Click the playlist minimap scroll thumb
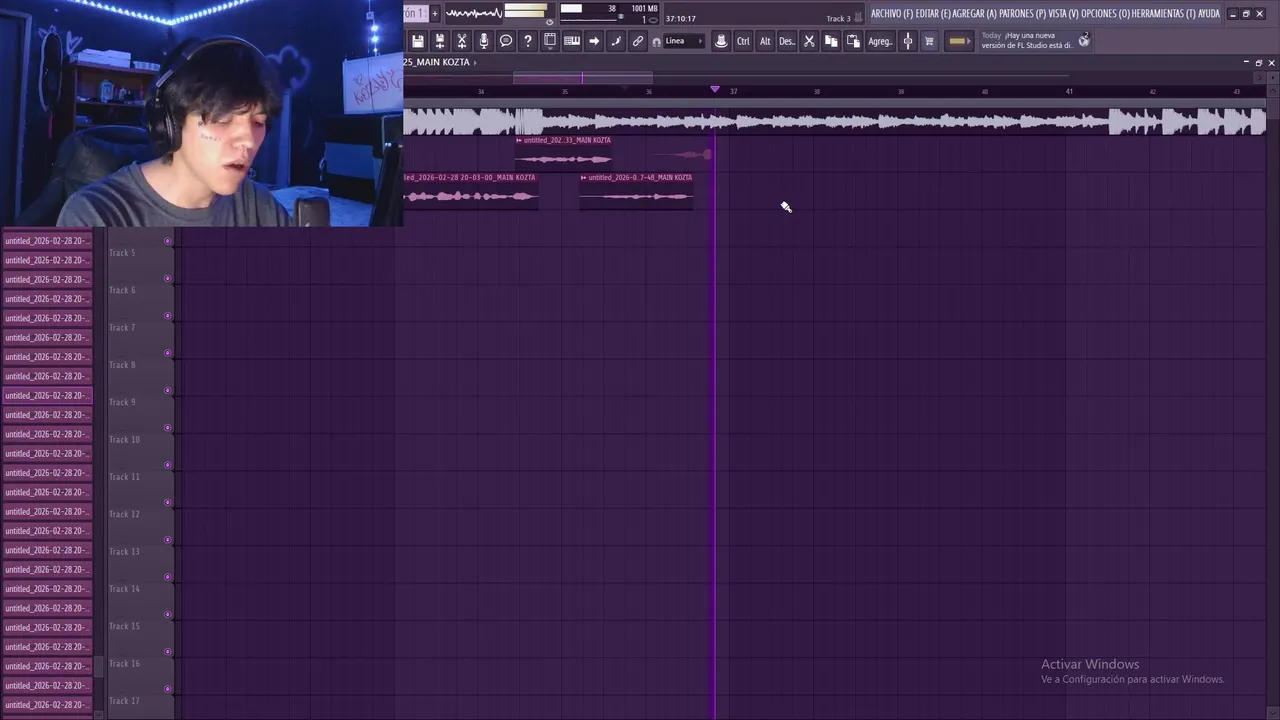The width and height of the screenshot is (1280, 720). tap(583, 77)
